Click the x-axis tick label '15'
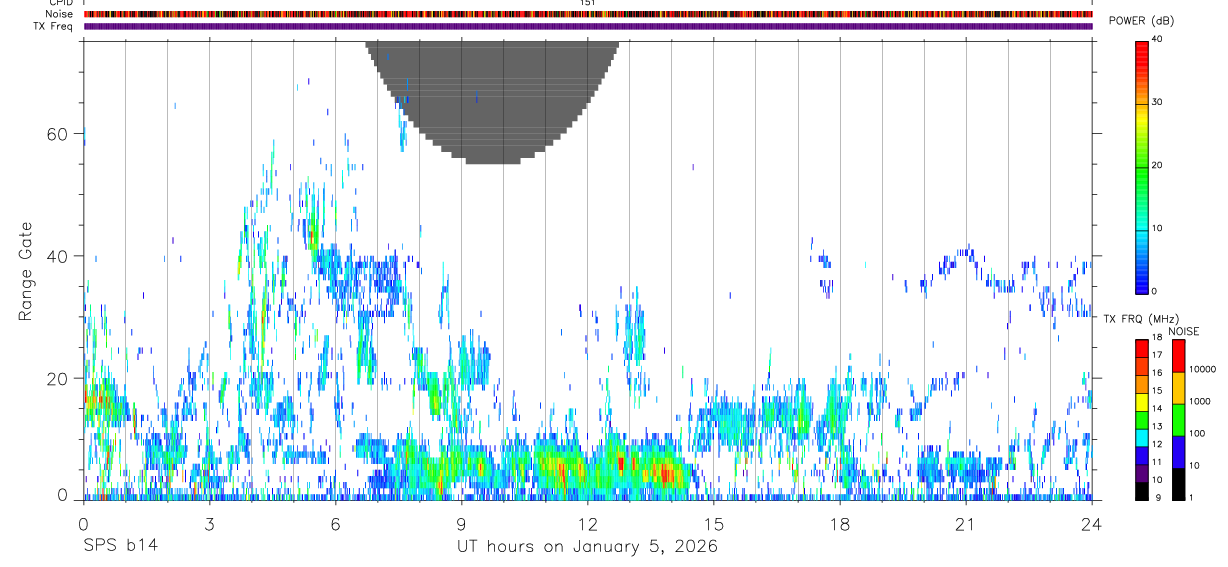 tap(713, 524)
